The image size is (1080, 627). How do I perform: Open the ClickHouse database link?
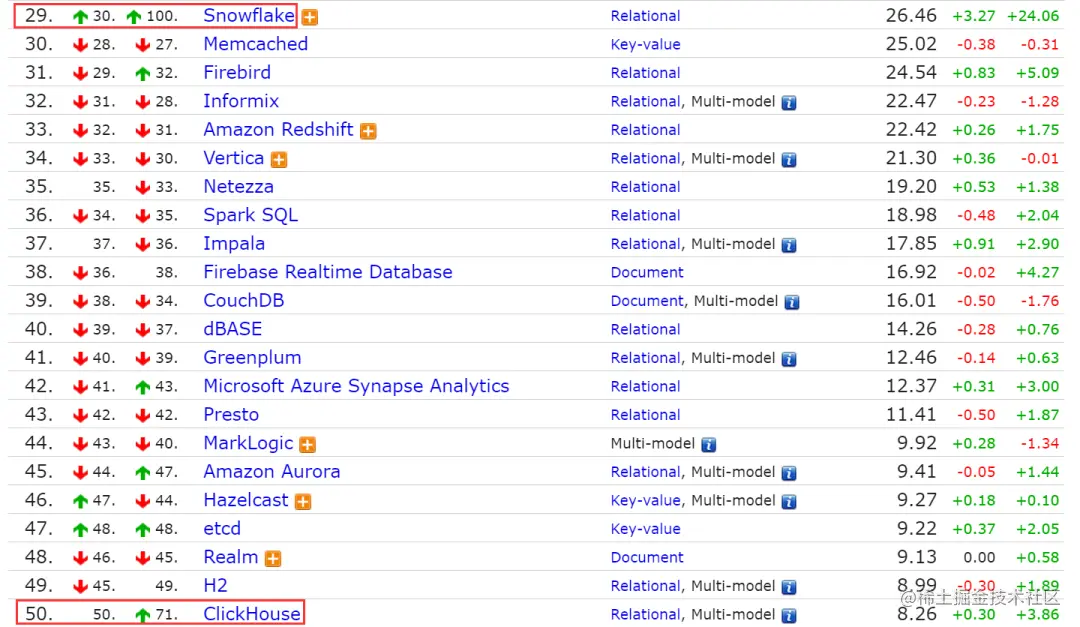coord(252,613)
